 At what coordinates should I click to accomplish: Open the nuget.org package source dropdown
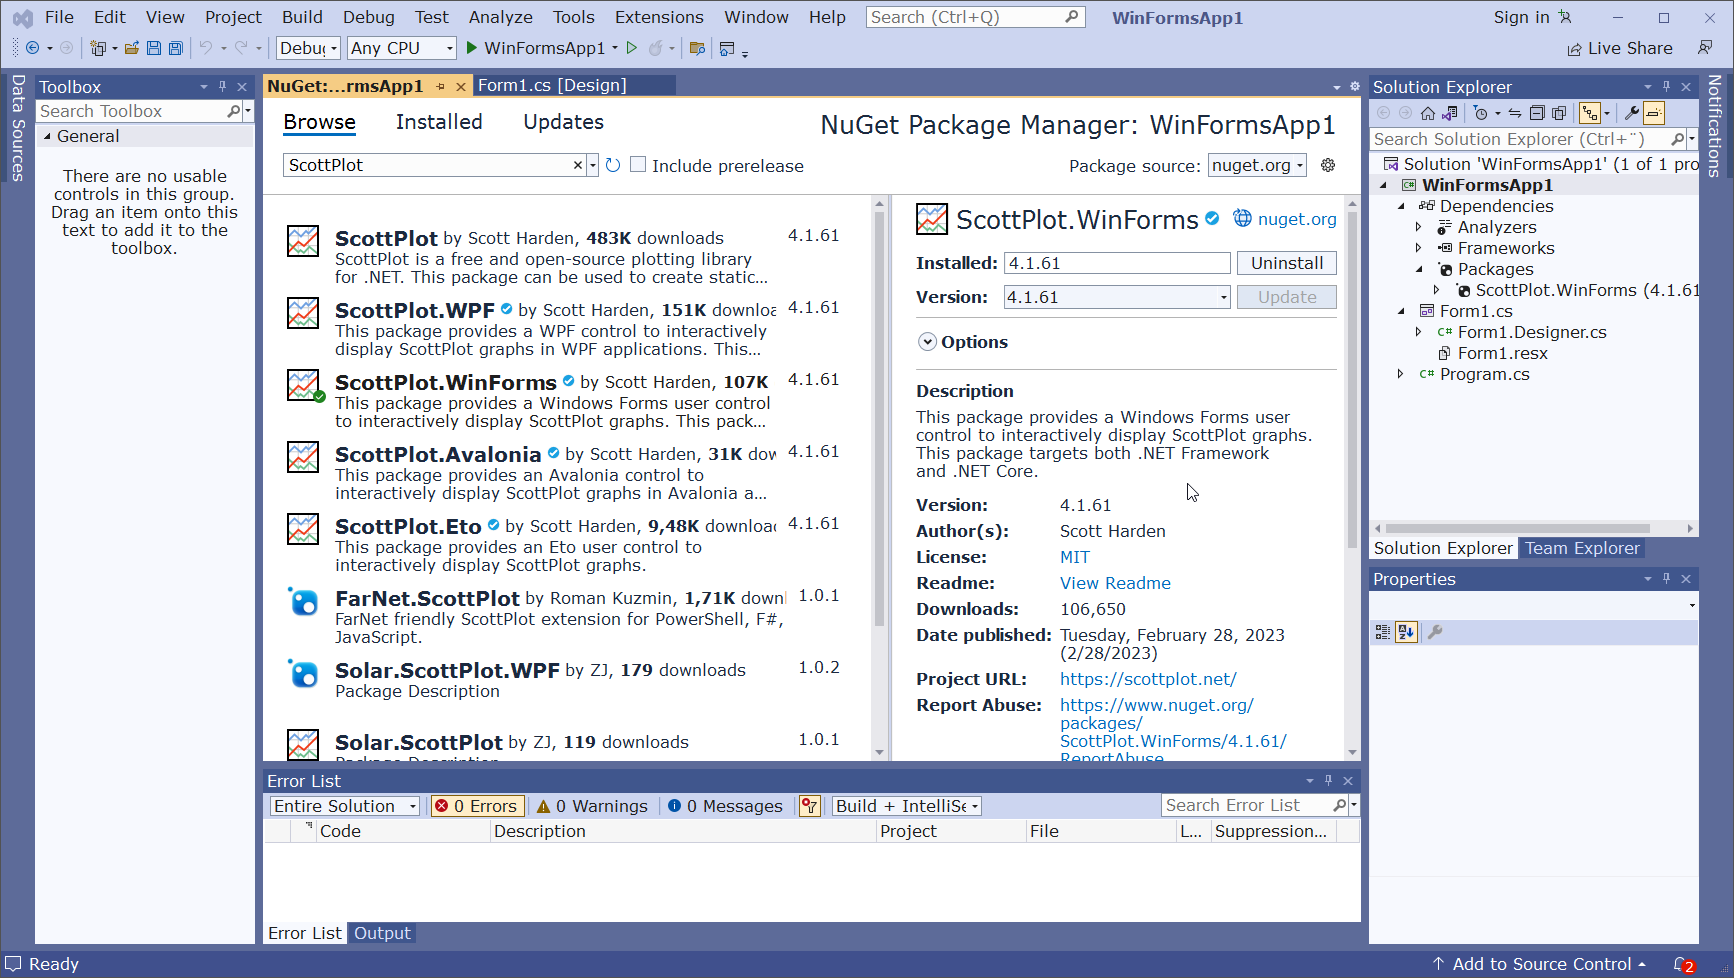(1257, 165)
